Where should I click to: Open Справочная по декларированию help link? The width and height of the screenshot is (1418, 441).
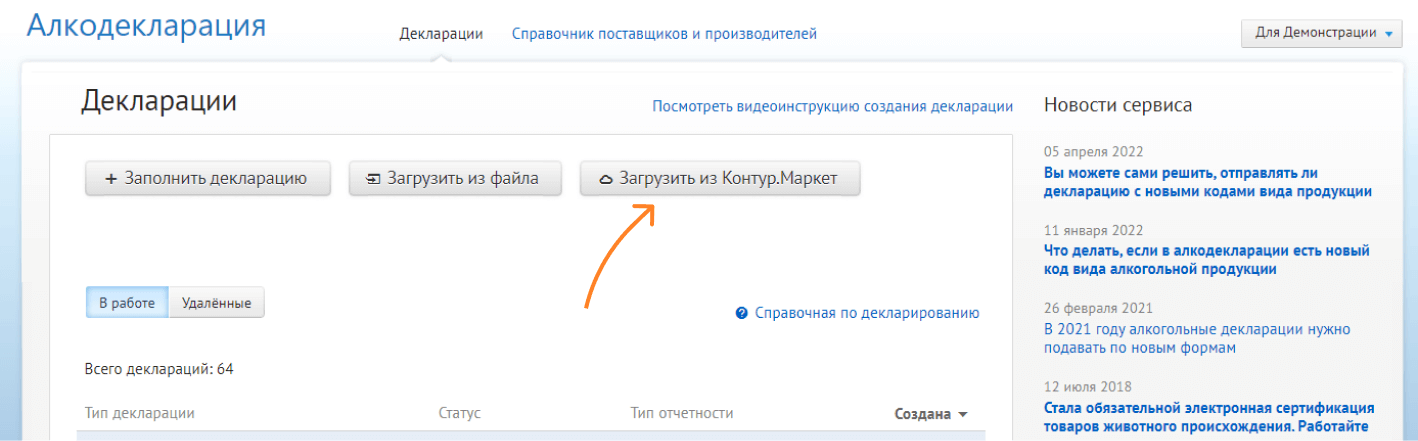[866, 313]
